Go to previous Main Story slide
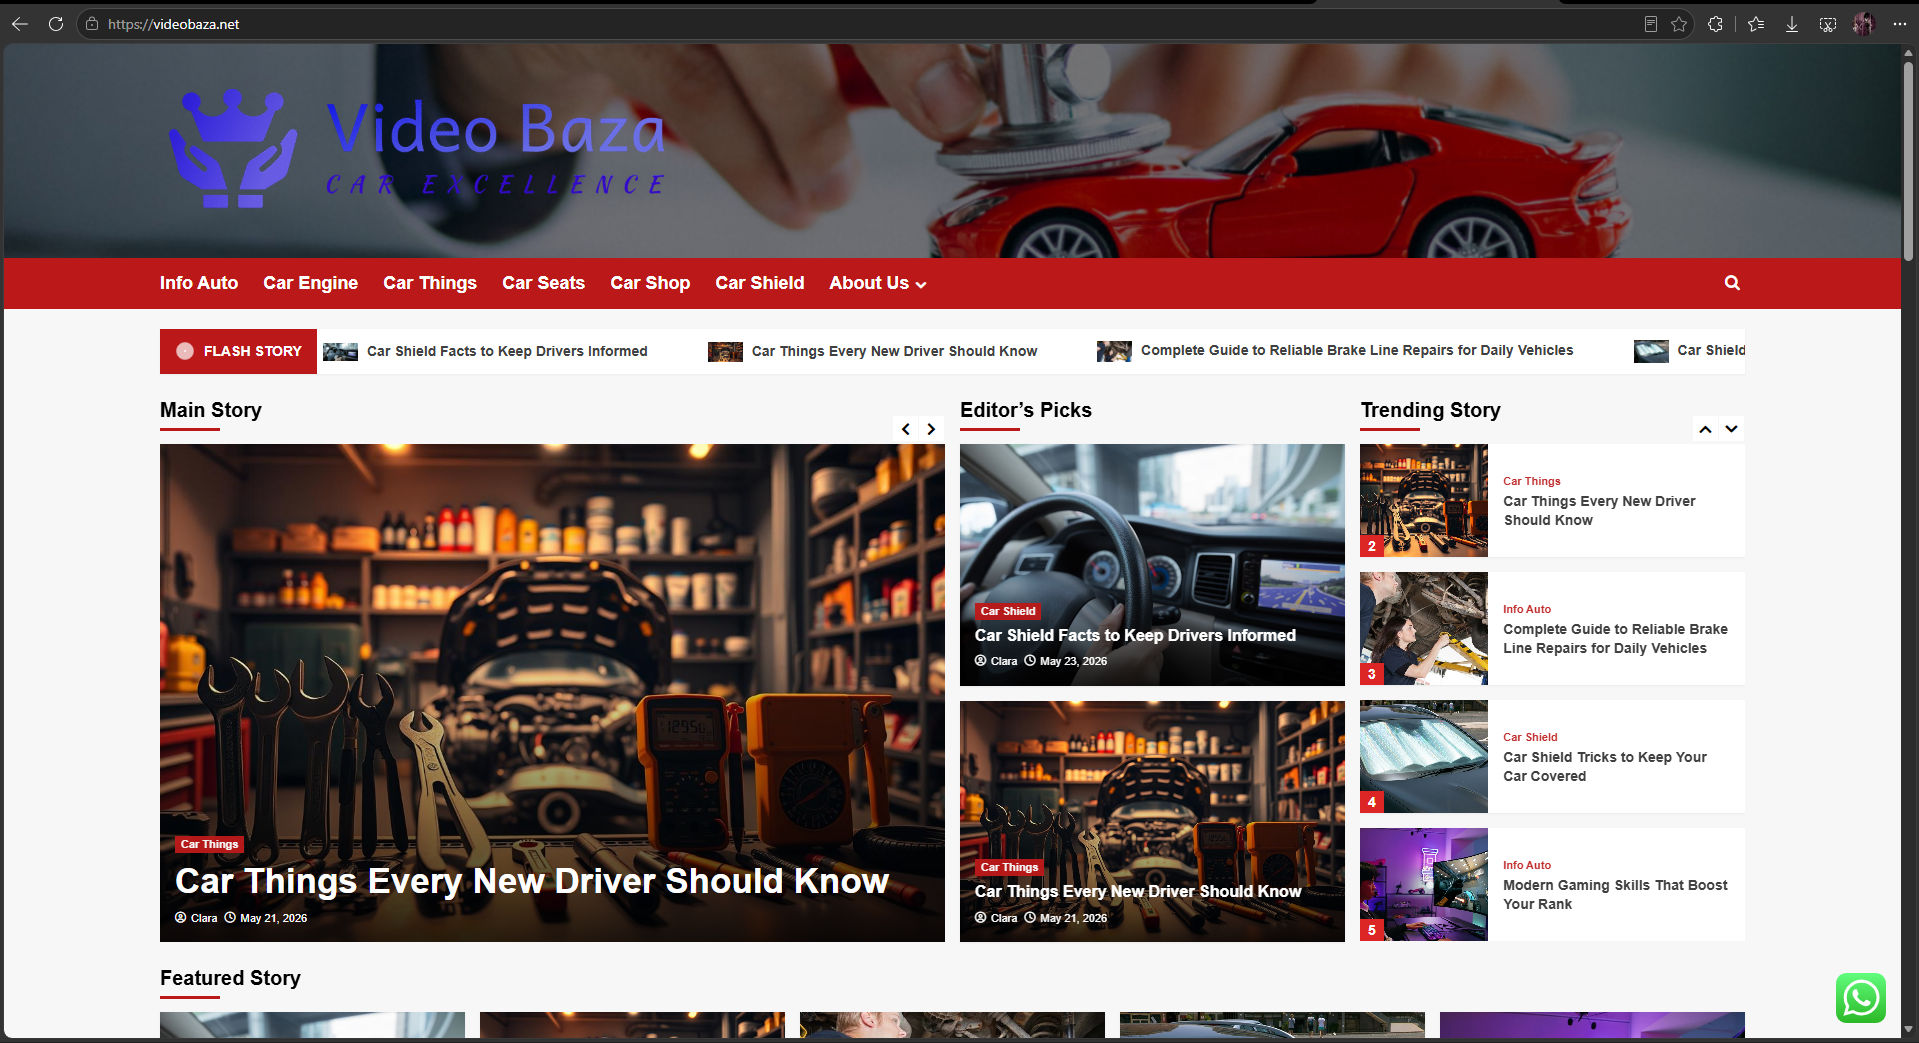The image size is (1919, 1043). (906, 429)
